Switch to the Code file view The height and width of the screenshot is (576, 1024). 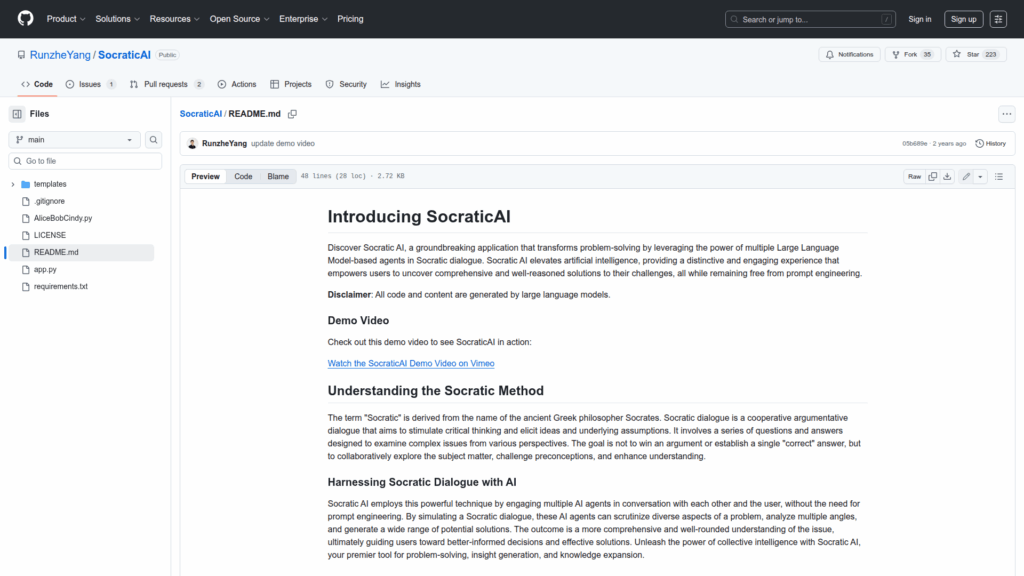pos(243,176)
